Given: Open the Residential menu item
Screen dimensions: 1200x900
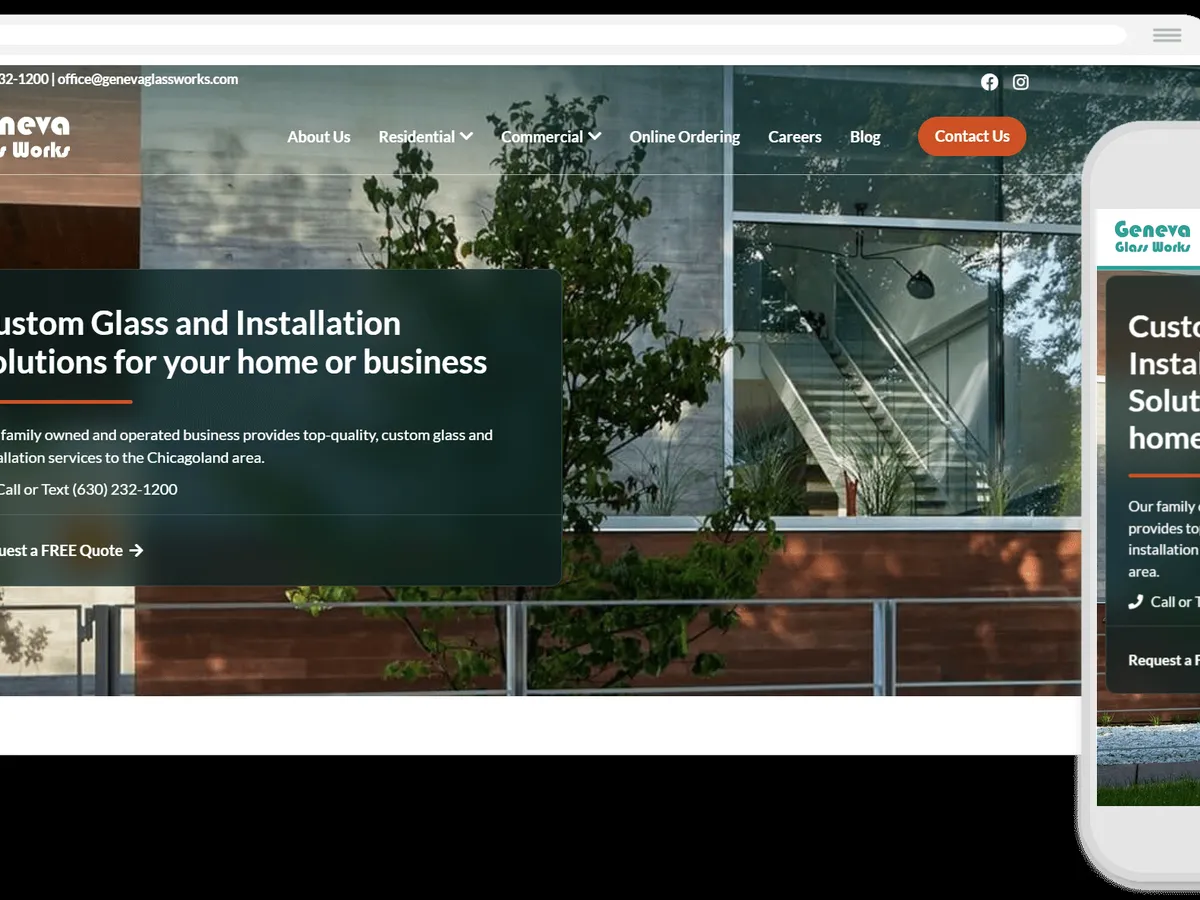Looking at the screenshot, I should [x=417, y=137].
